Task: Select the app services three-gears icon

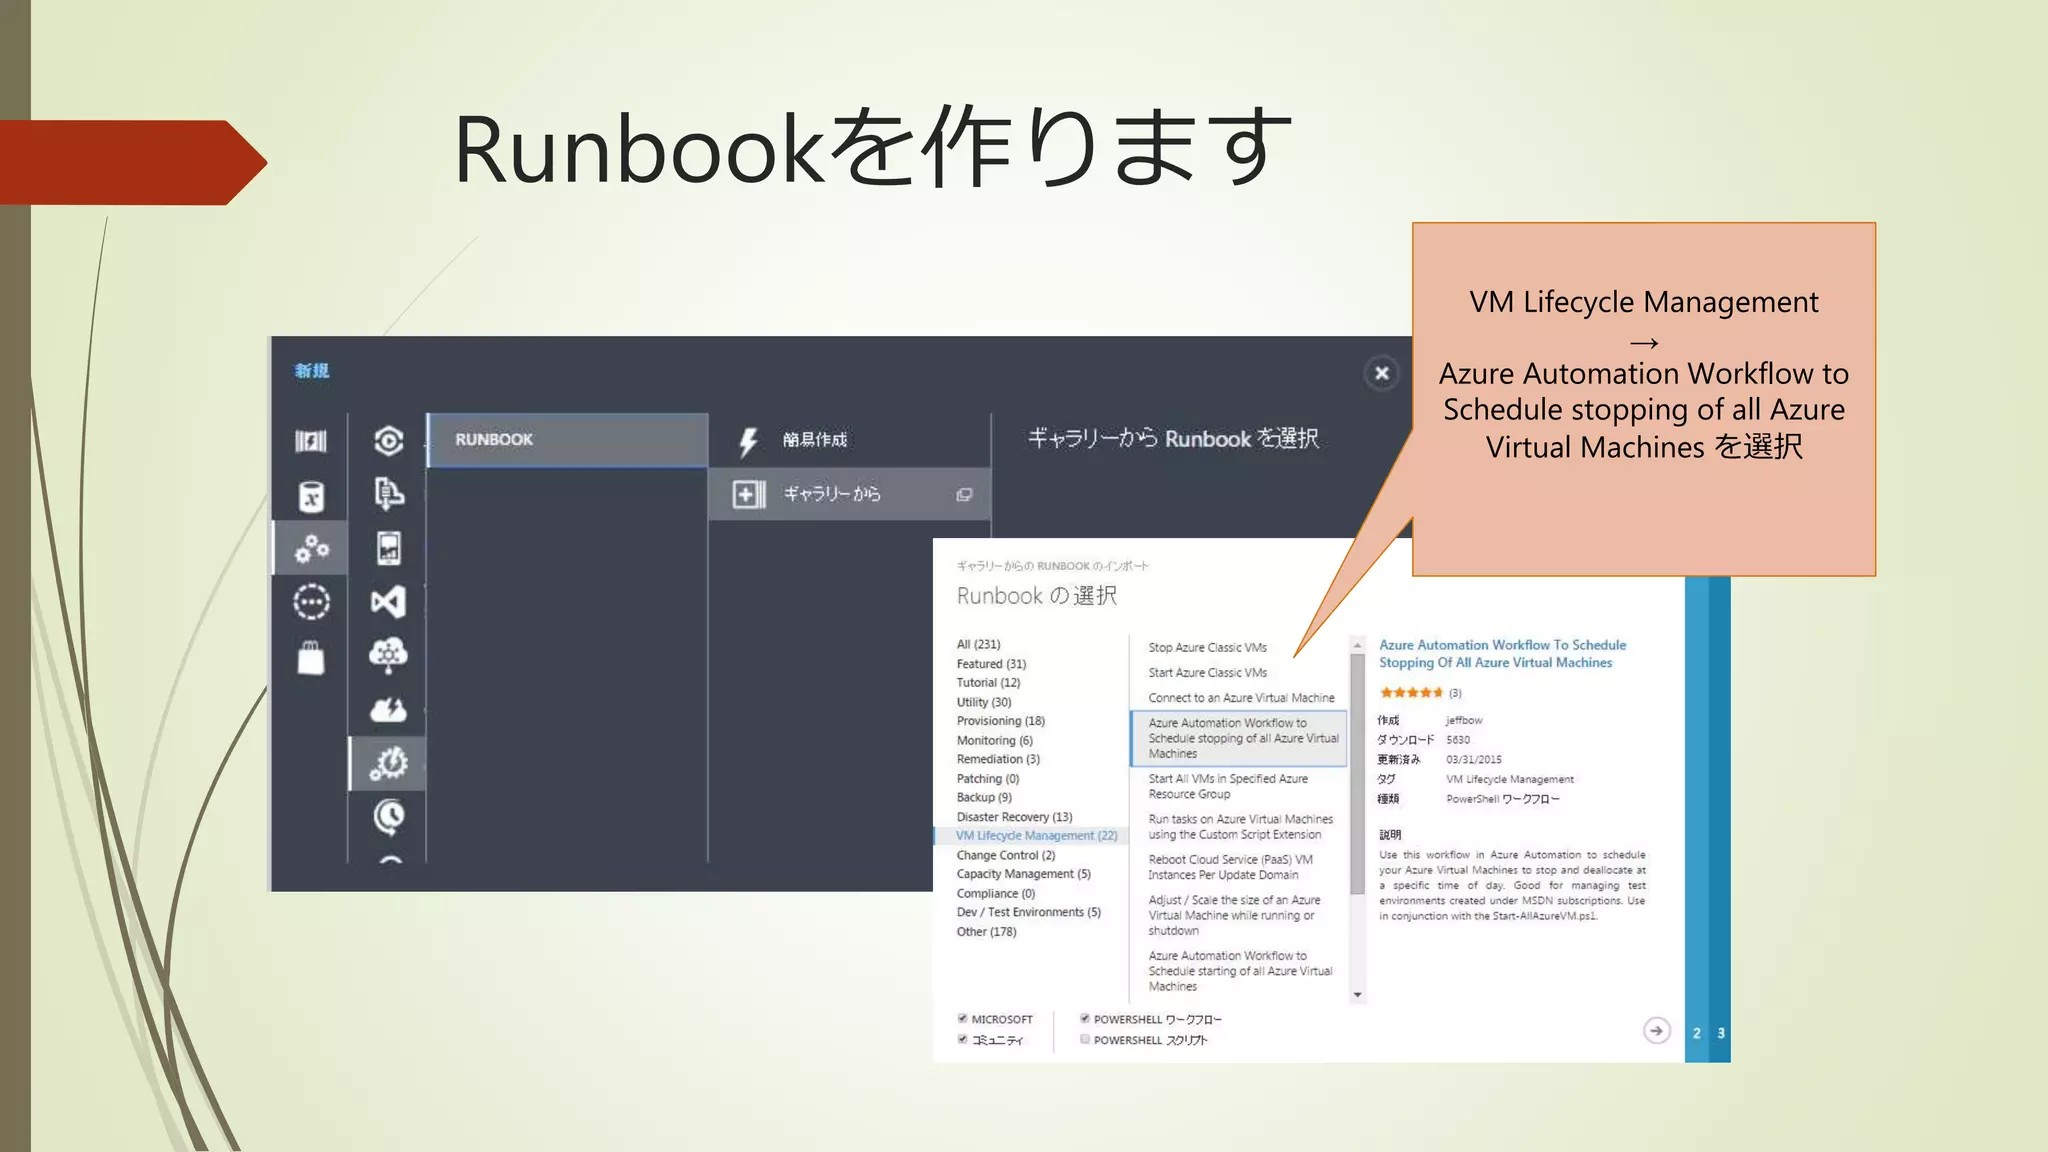Action: [x=311, y=548]
